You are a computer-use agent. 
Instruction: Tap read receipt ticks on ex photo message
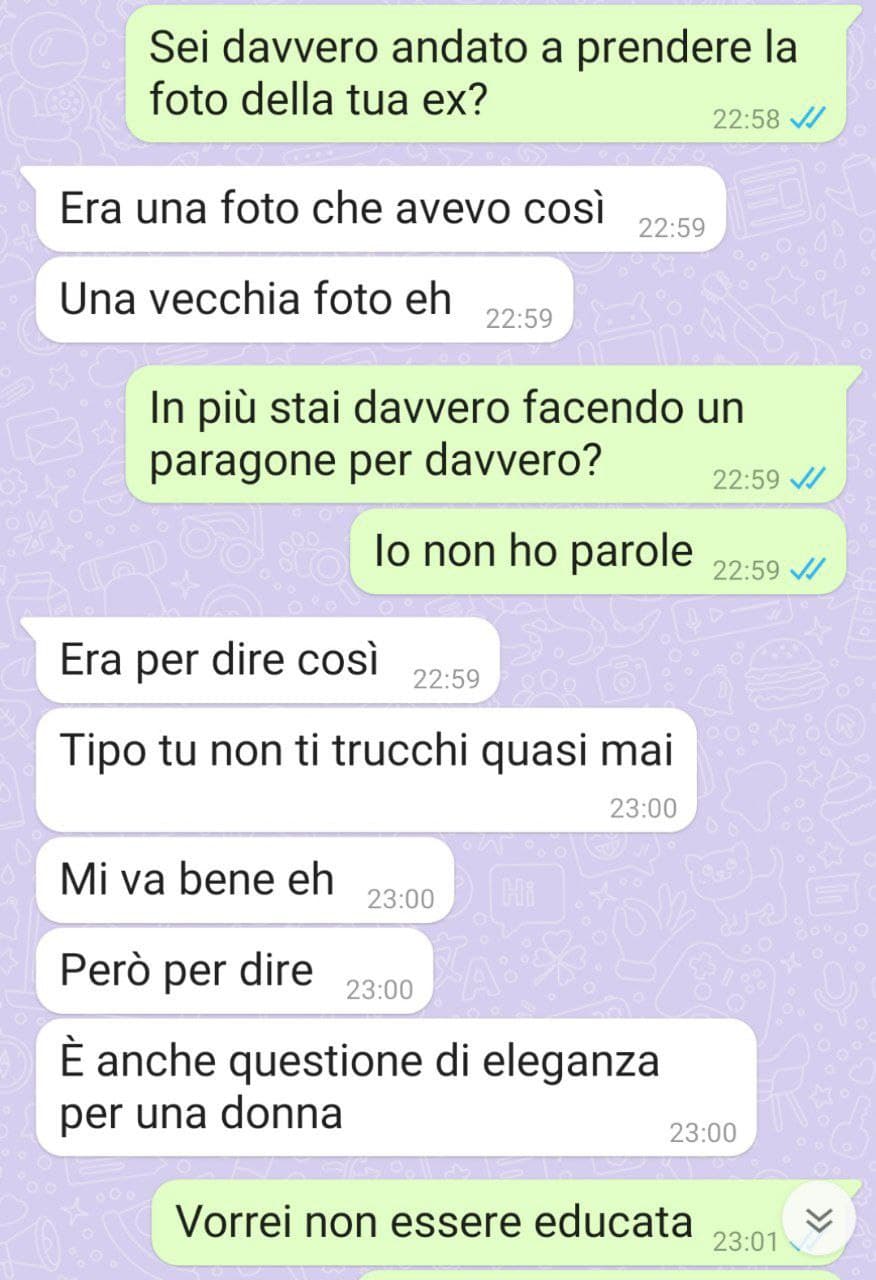(x=807, y=120)
